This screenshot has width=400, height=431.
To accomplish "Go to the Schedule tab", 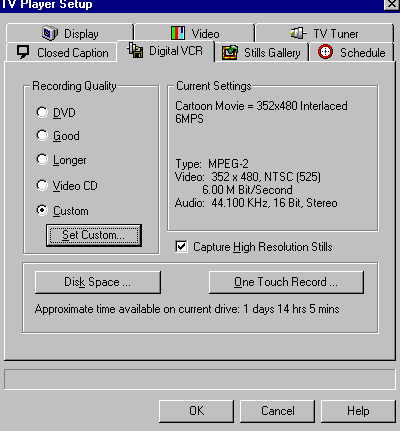I will click(x=352, y=52).
